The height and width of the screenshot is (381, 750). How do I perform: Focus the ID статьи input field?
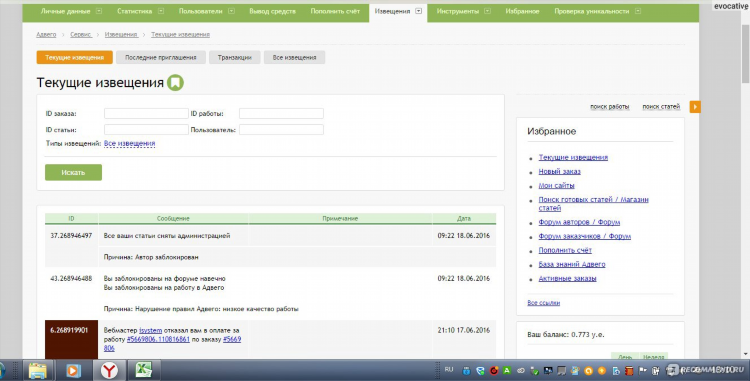(146, 130)
